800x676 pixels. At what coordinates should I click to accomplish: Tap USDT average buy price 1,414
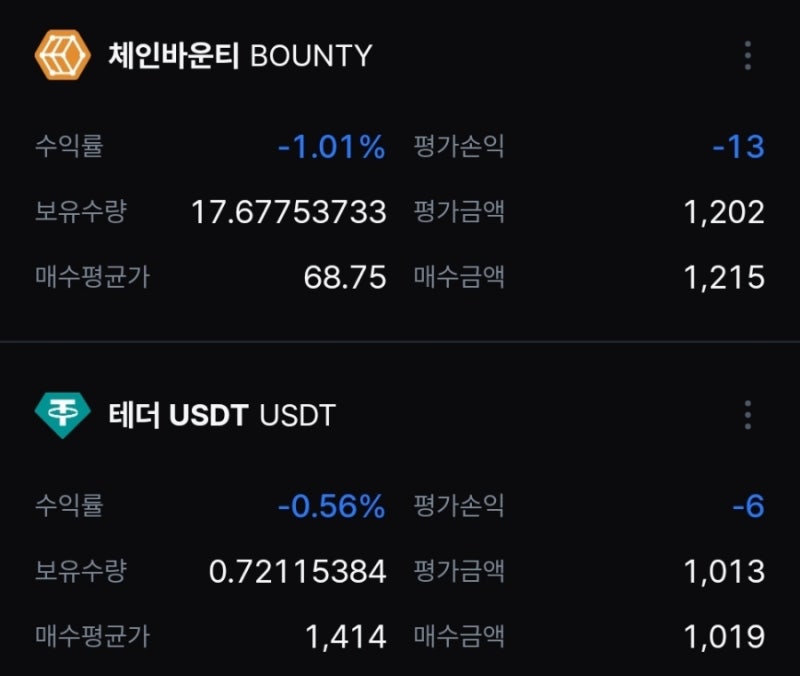[346, 635]
